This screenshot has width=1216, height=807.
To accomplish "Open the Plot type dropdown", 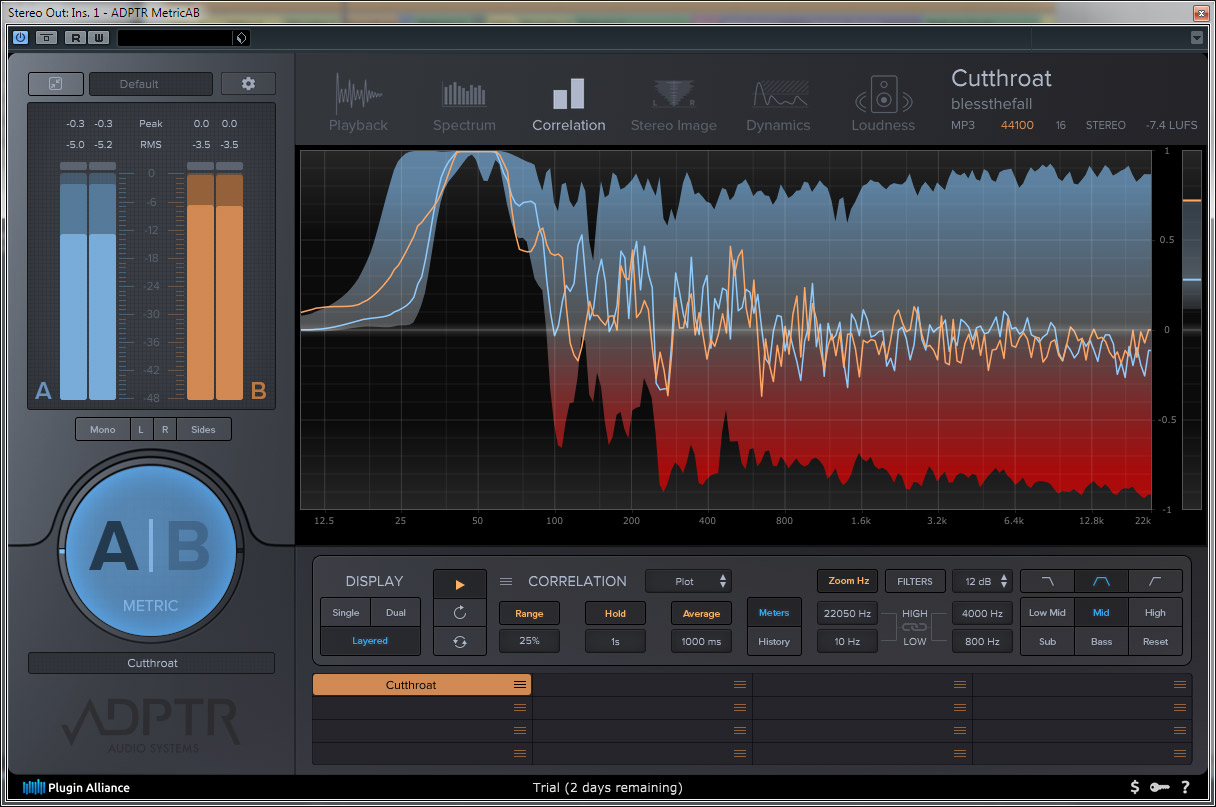I will [x=688, y=581].
